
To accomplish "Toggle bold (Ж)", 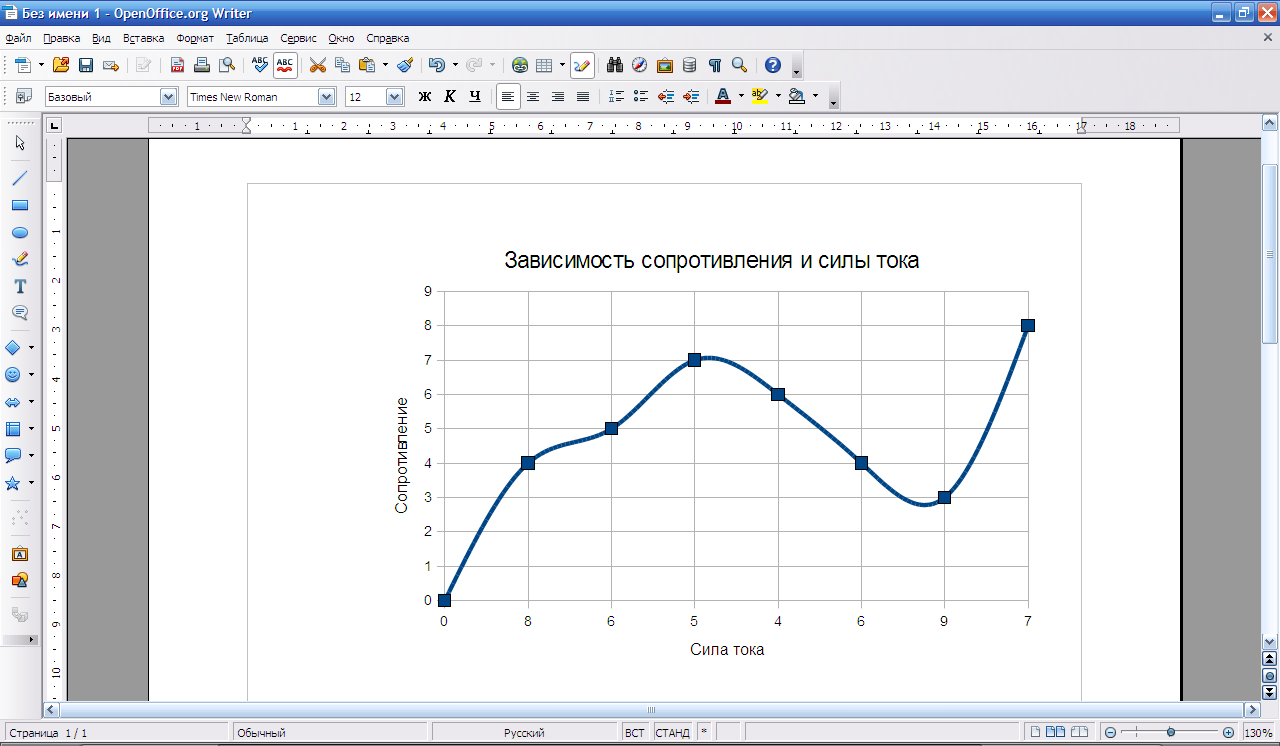I will coord(424,96).
